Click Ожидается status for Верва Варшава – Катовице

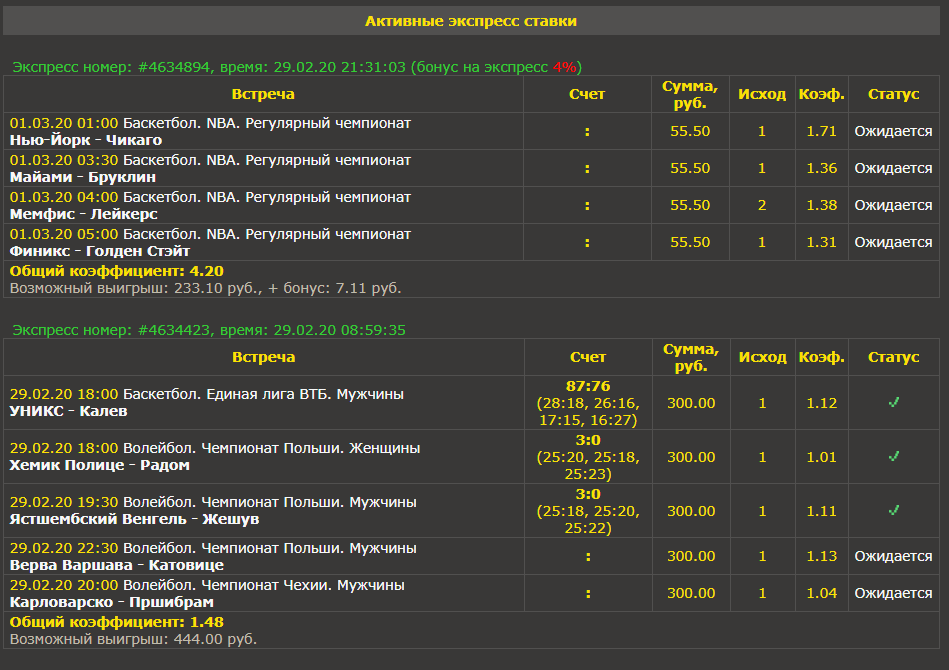tap(893, 556)
